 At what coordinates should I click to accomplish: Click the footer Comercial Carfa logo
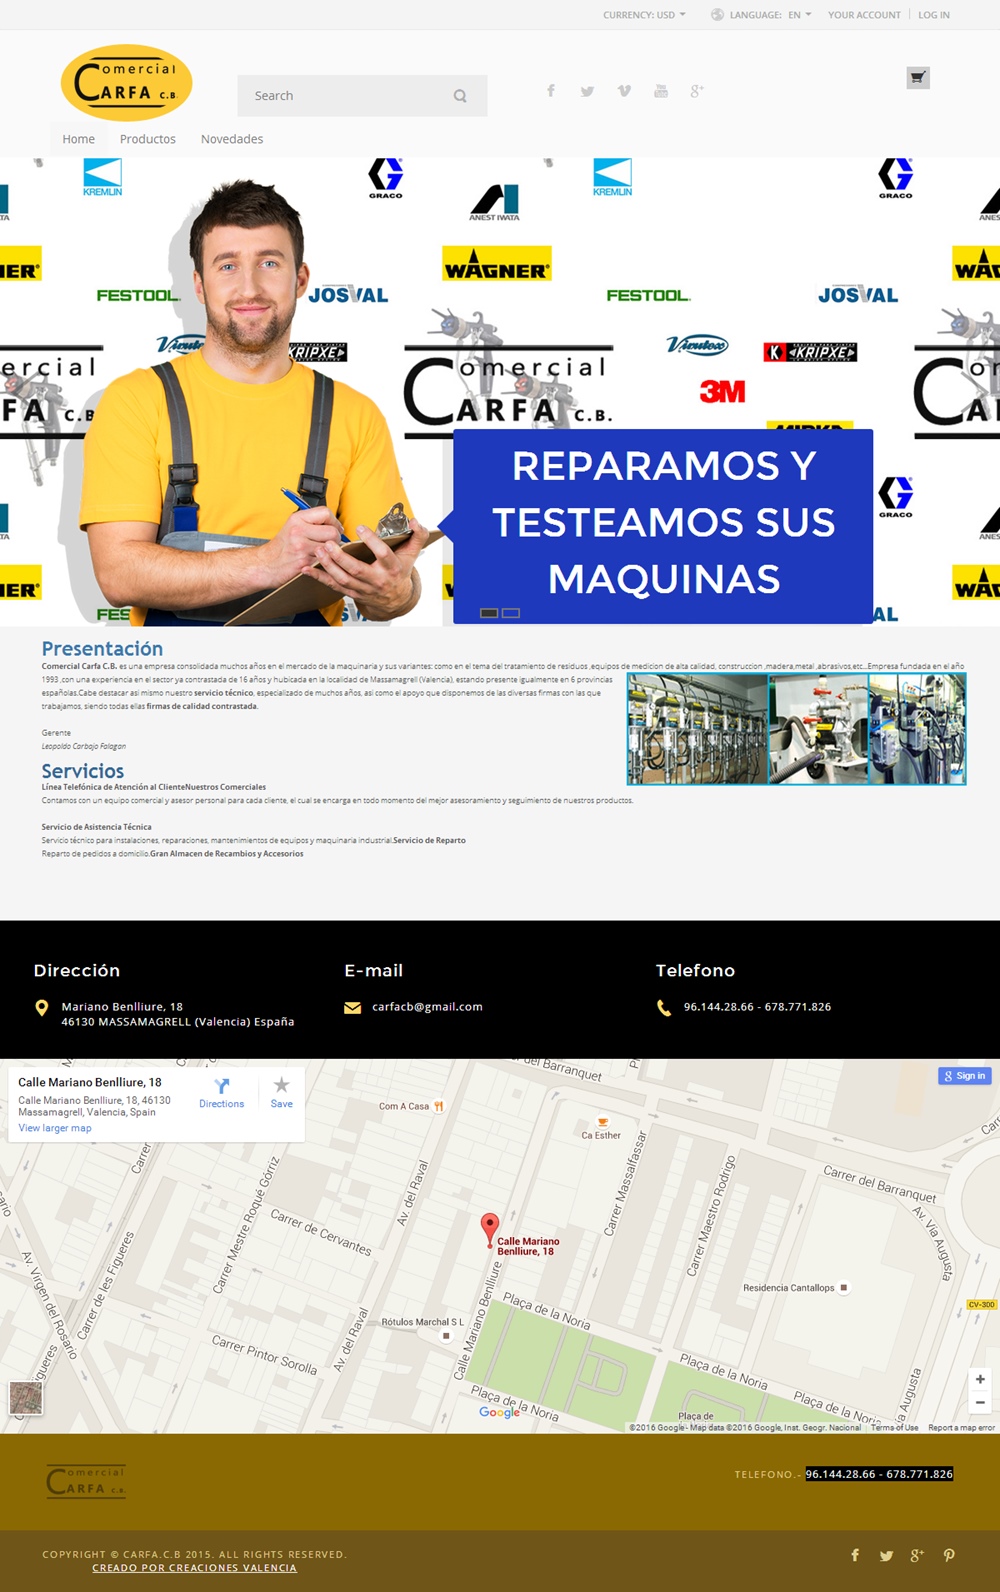pos(86,1481)
